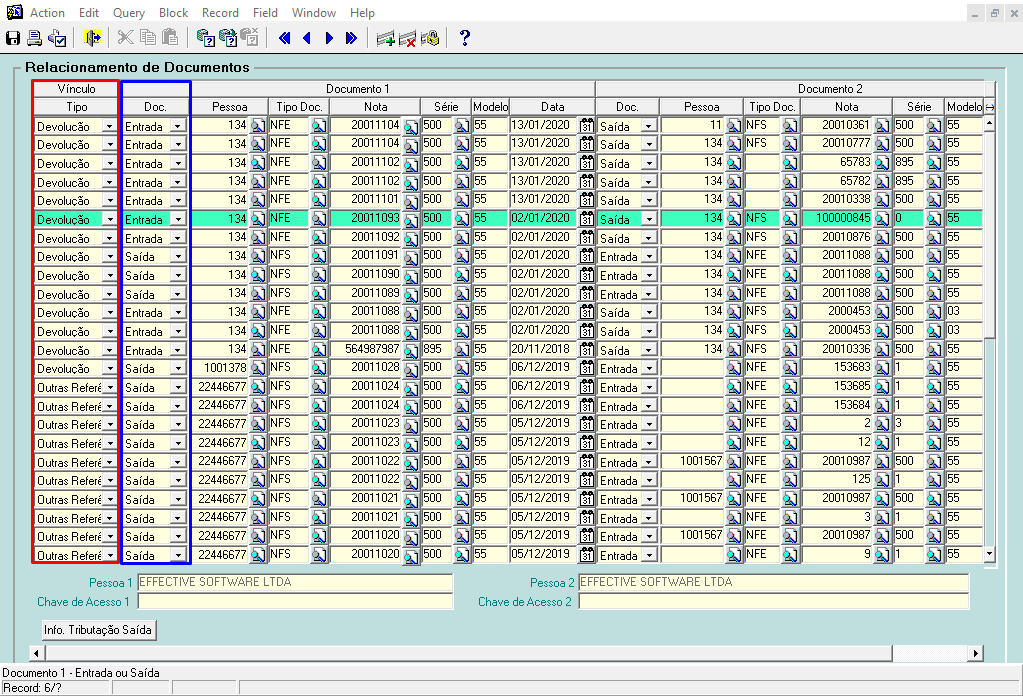Expand the Tipo dropdown in the first row

point(109,126)
